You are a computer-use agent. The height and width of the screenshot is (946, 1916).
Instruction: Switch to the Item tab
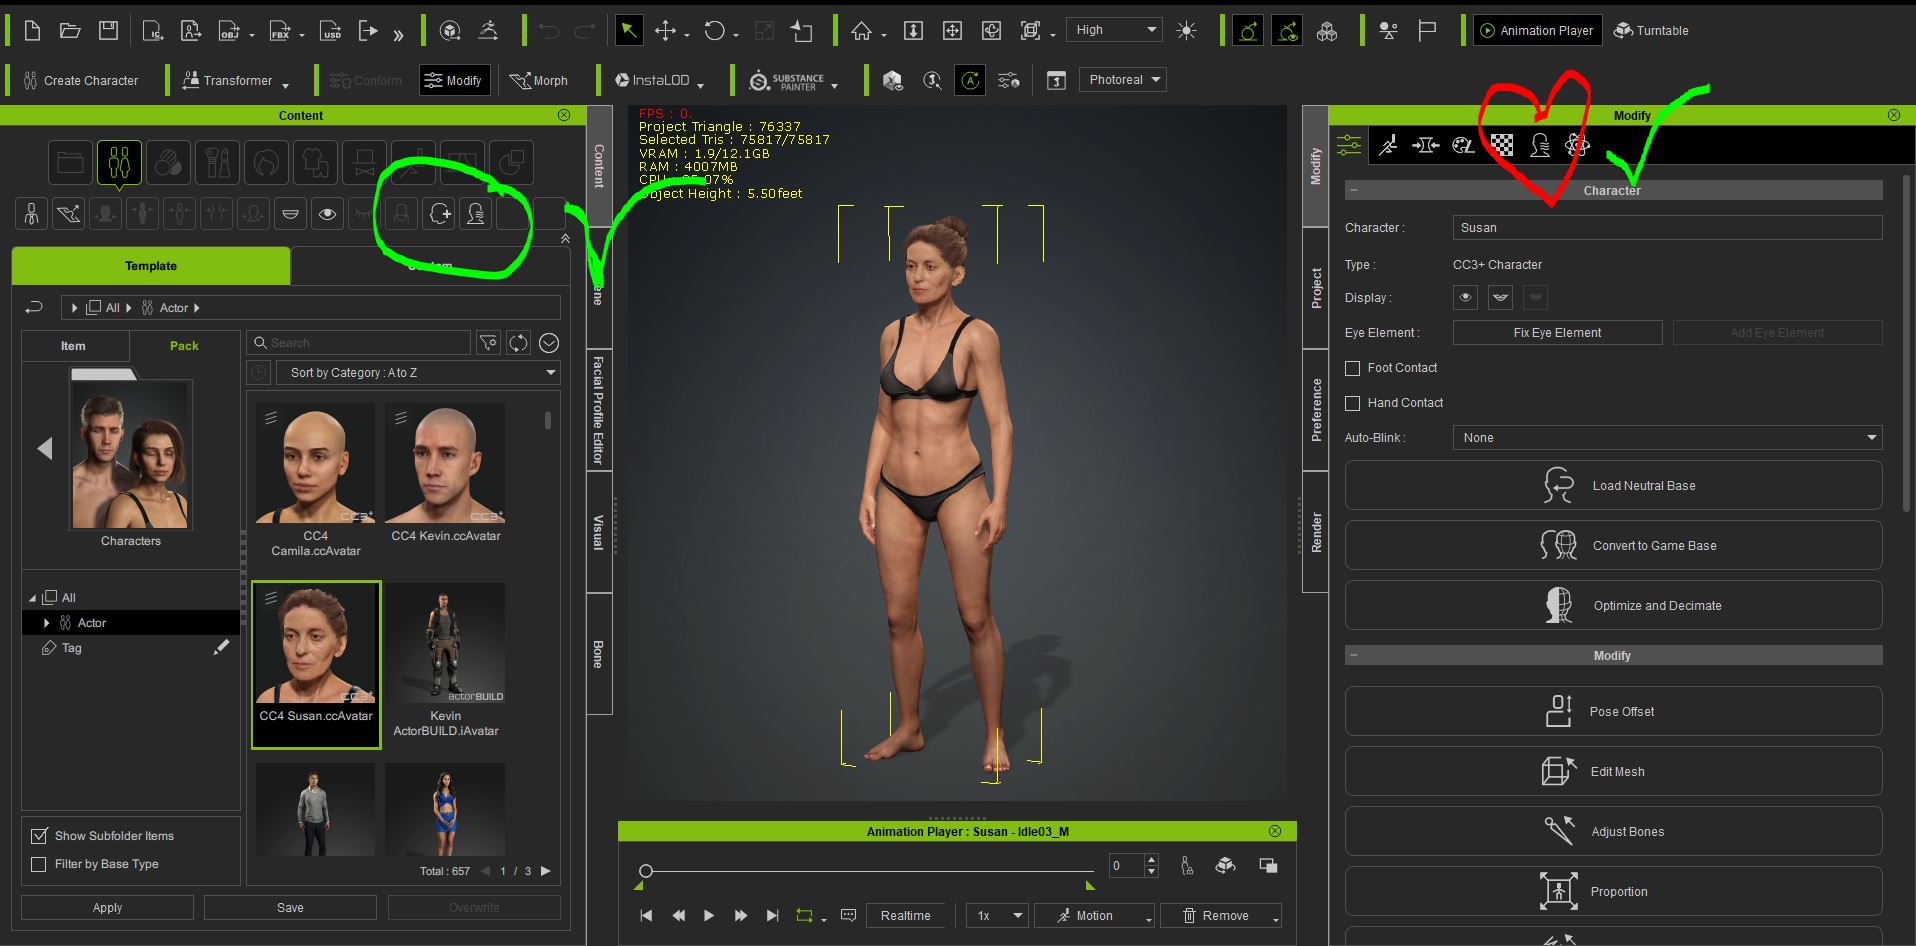coord(73,346)
